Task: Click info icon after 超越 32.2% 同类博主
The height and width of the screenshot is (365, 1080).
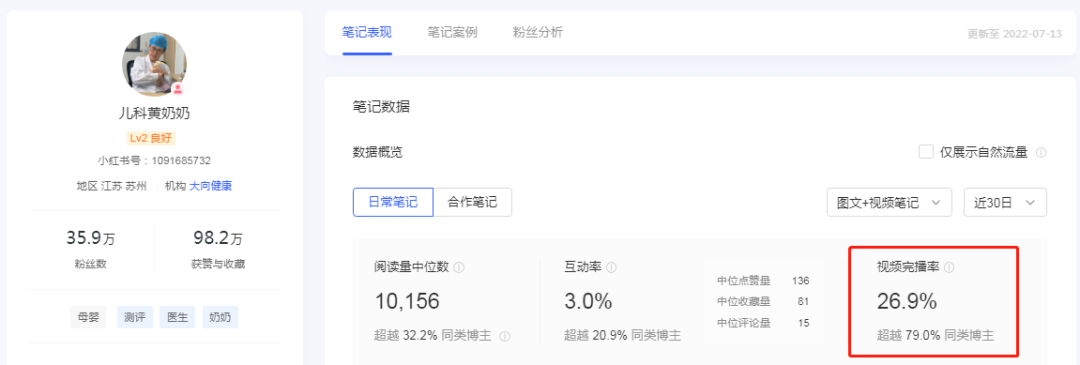Action: pyautogui.click(x=505, y=336)
